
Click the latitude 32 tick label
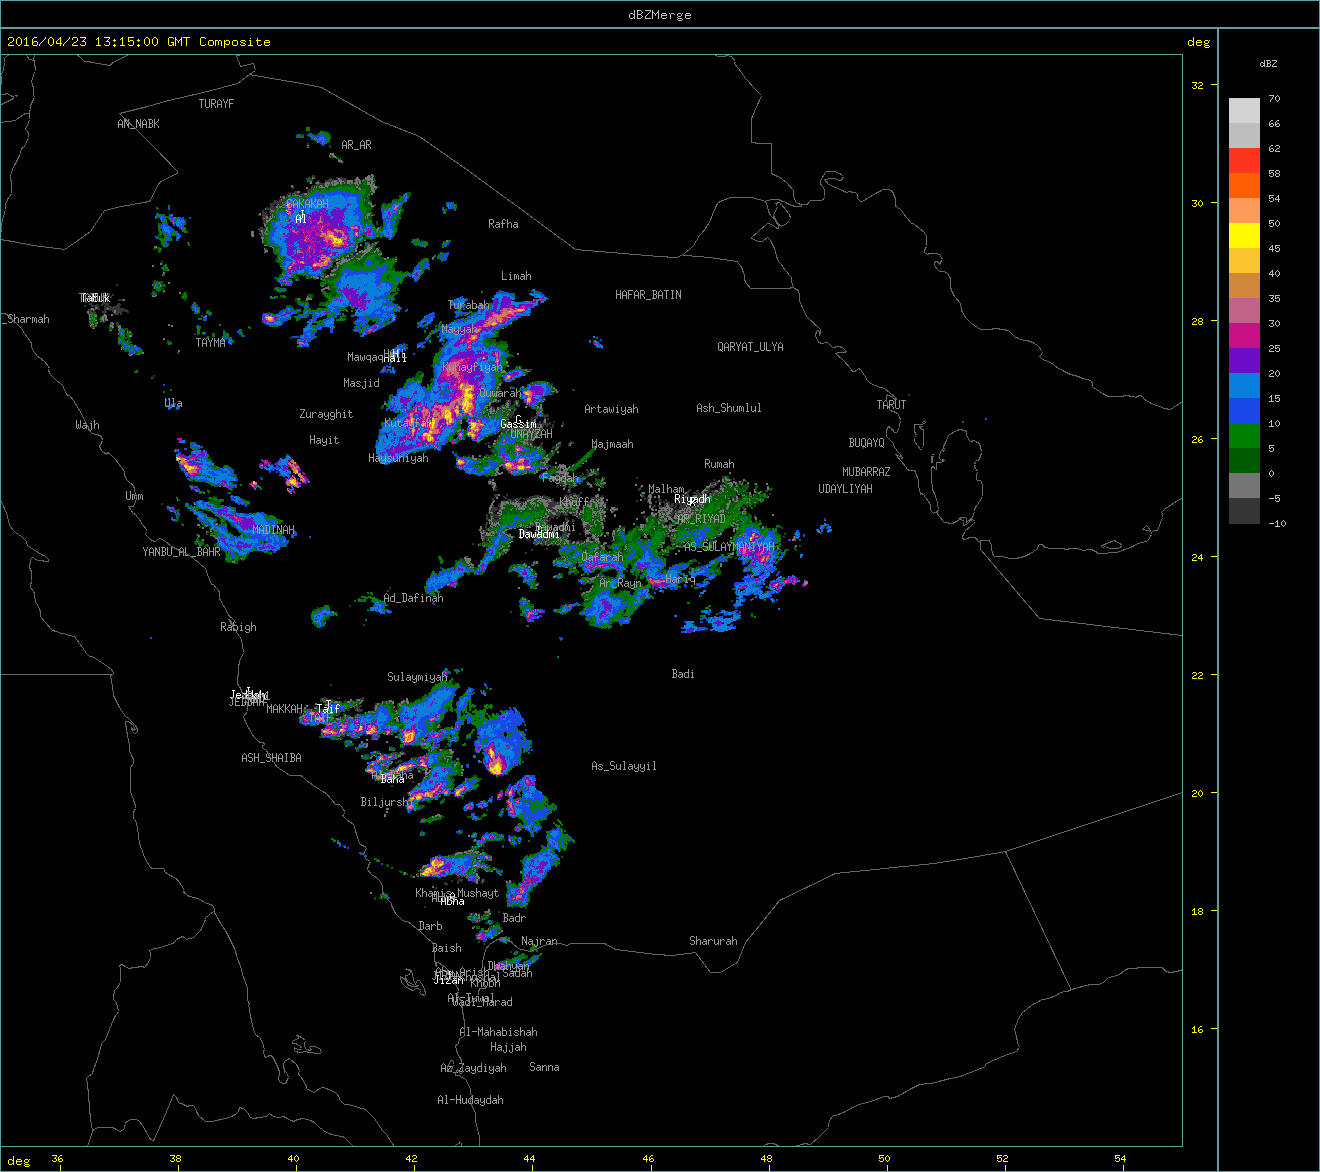[x=1197, y=85]
